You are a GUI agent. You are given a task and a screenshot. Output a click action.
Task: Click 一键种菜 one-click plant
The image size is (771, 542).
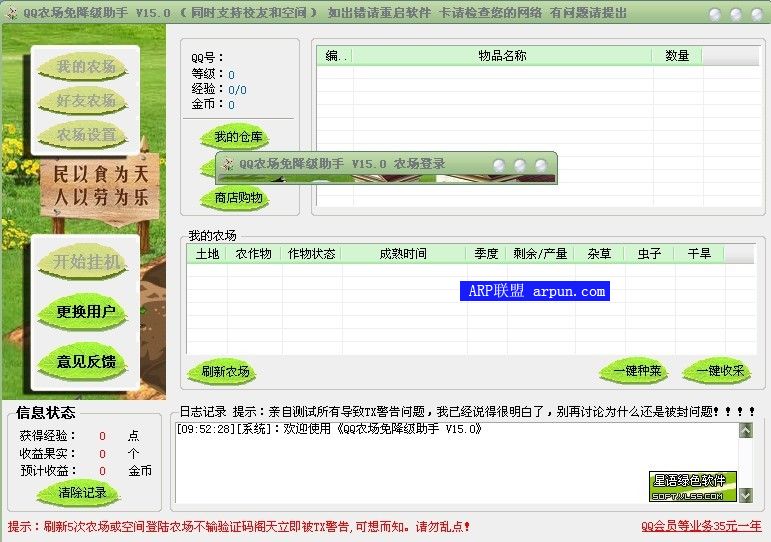[x=635, y=370]
